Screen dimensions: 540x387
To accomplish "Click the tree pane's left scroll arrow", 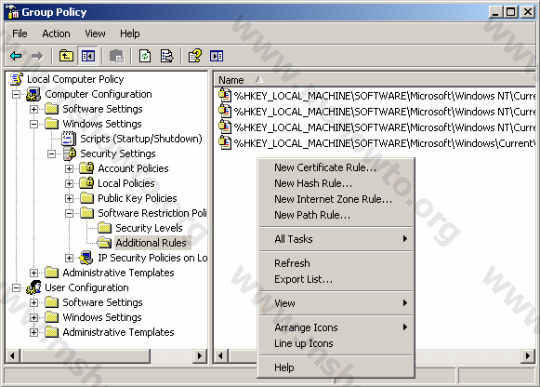I will (x=13, y=356).
